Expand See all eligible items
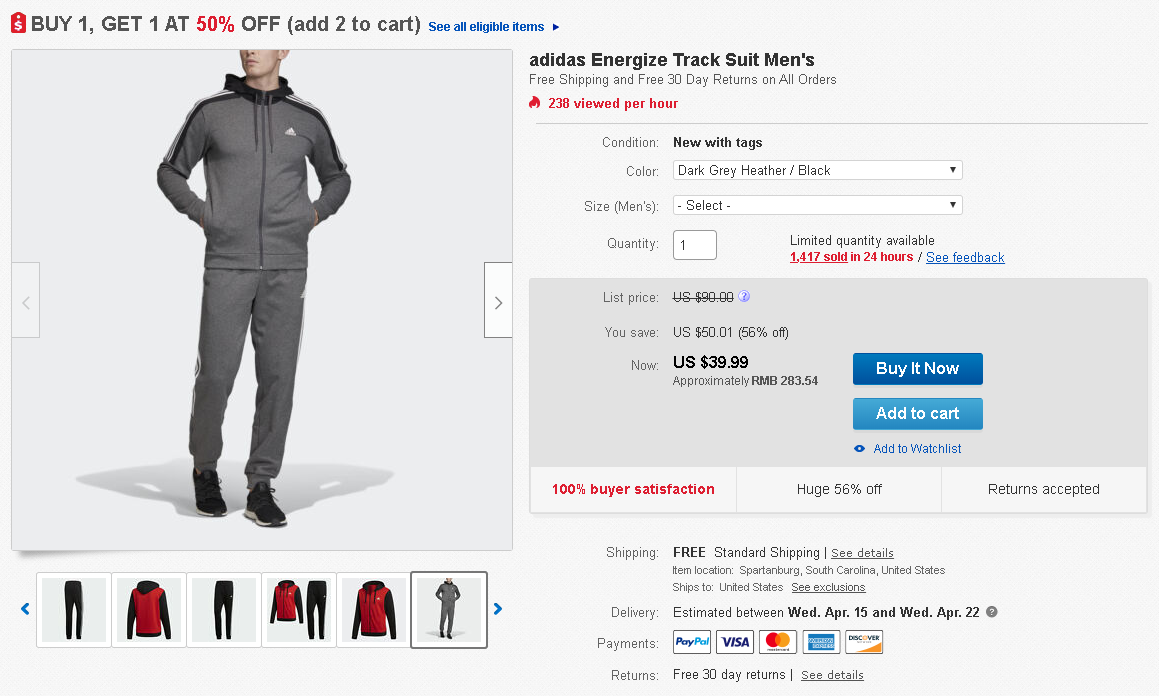This screenshot has width=1159, height=696. coord(494,27)
